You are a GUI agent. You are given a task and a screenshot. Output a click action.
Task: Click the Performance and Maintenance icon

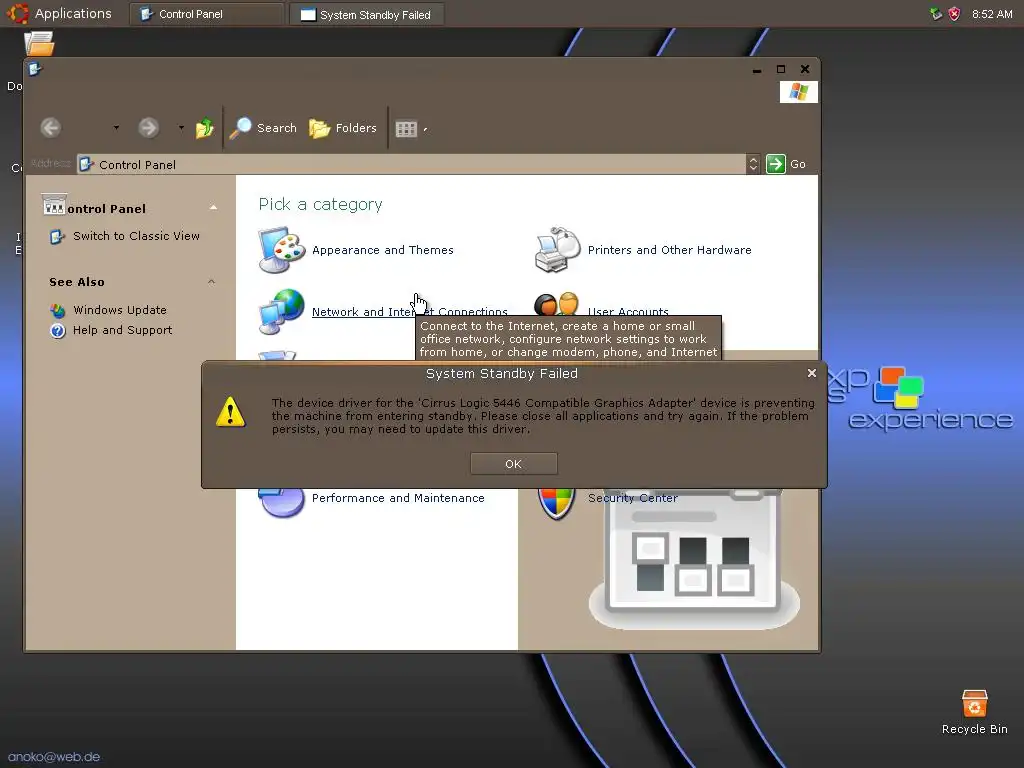pyautogui.click(x=281, y=503)
